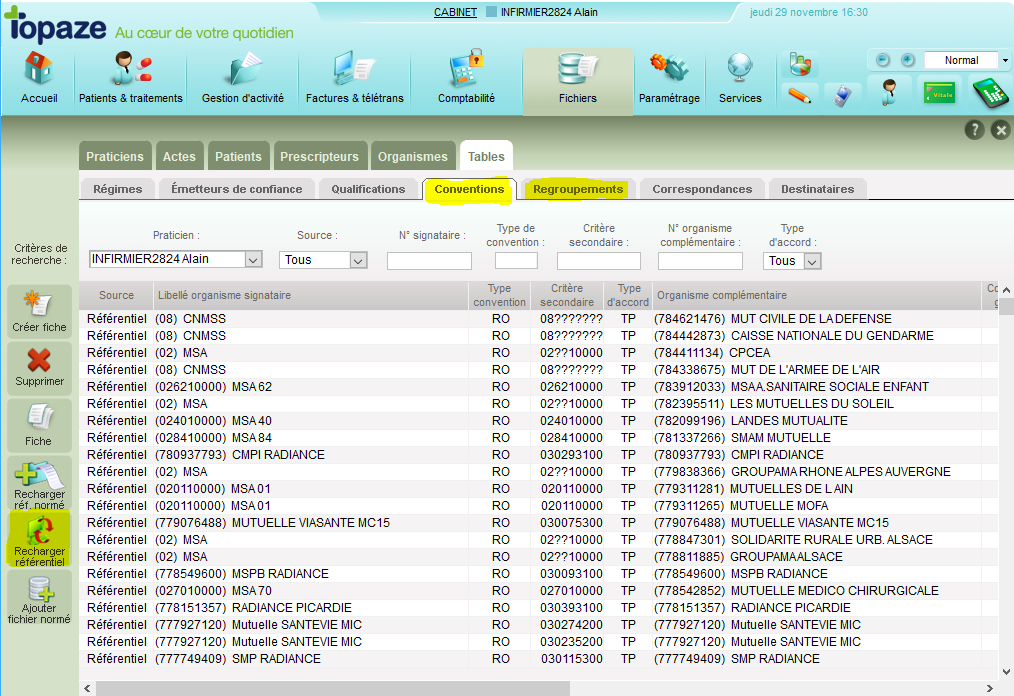This screenshot has height=696, width=1014.
Task: Sort by Critère secondaire column header
Action: (x=566, y=295)
